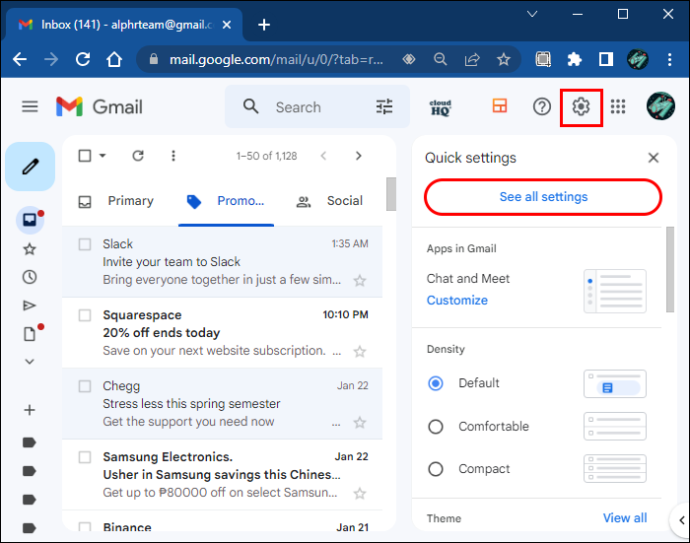This screenshot has width=690, height=543.
Task: Switch to the Primary tab
Action: [116, 201]
